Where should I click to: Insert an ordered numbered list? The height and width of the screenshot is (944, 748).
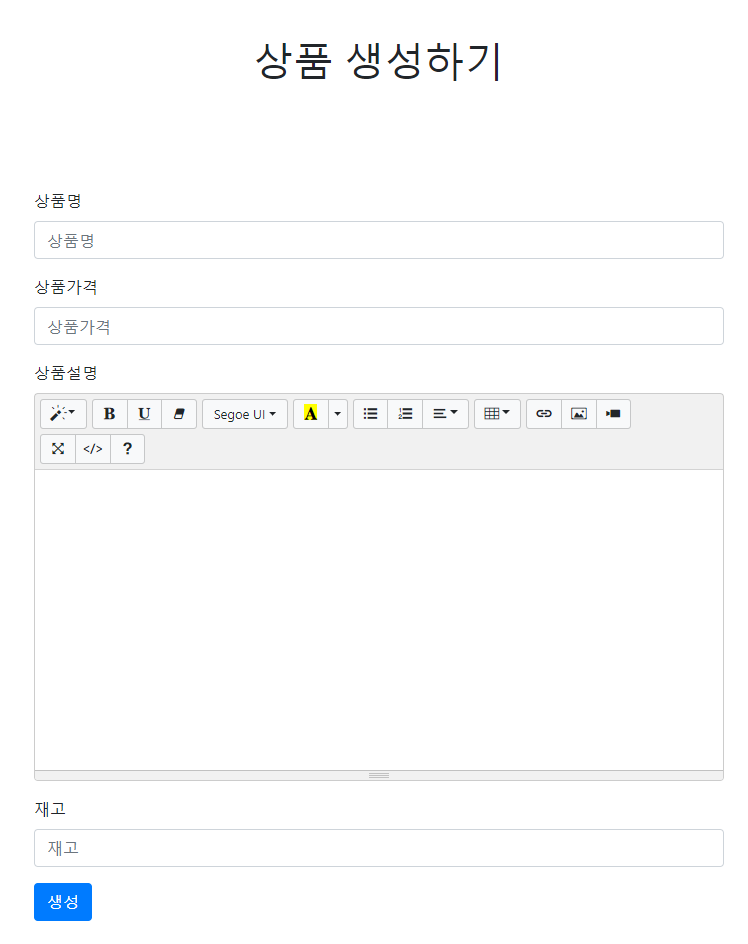pyautogui.click(x=405, y=414)
